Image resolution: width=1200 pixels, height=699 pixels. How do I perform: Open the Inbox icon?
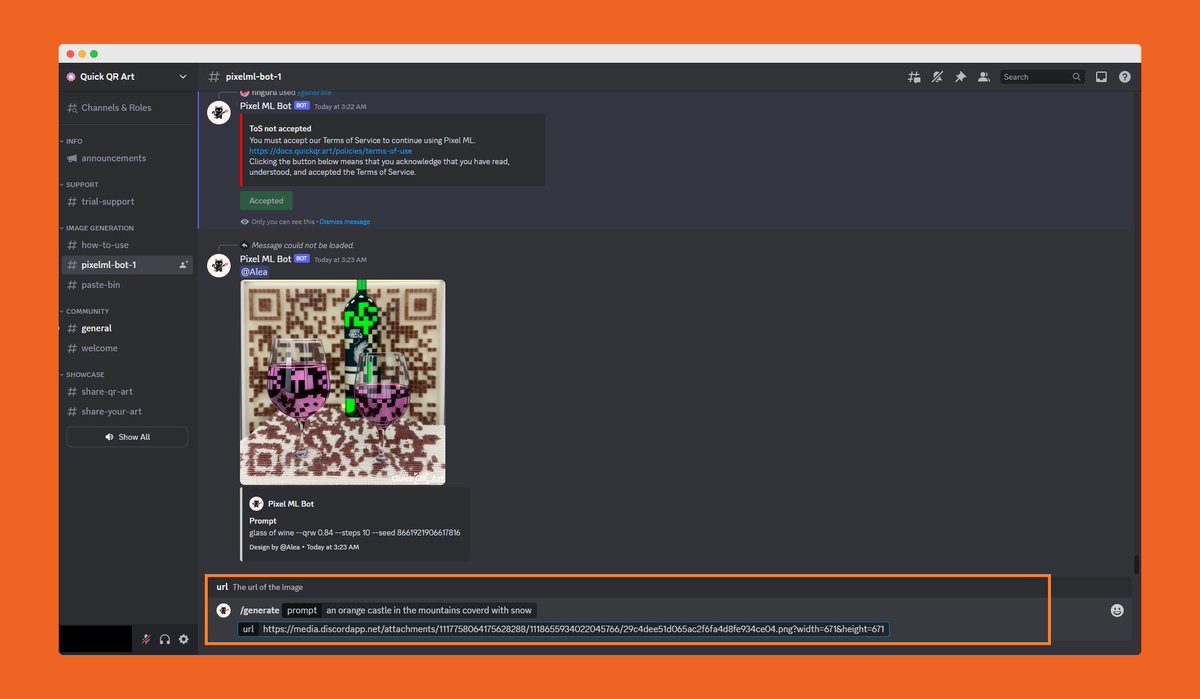(1101, 77)
